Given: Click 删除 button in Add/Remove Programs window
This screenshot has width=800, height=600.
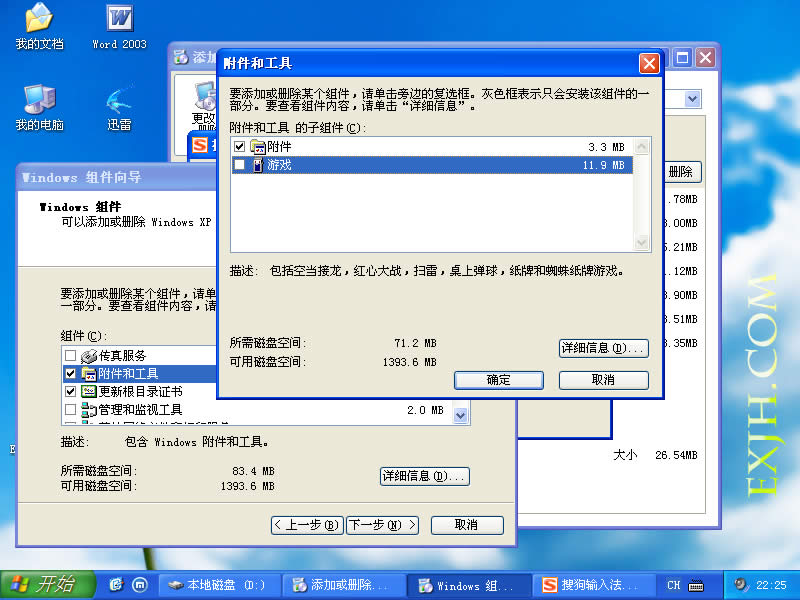Looking at the screenshot, I should coord(682,172).
